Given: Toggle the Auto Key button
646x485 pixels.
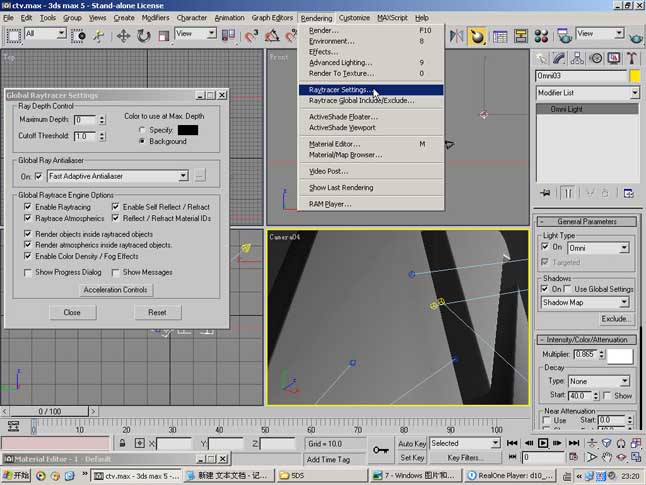Looking at the screenshot, I should [412, 443].
